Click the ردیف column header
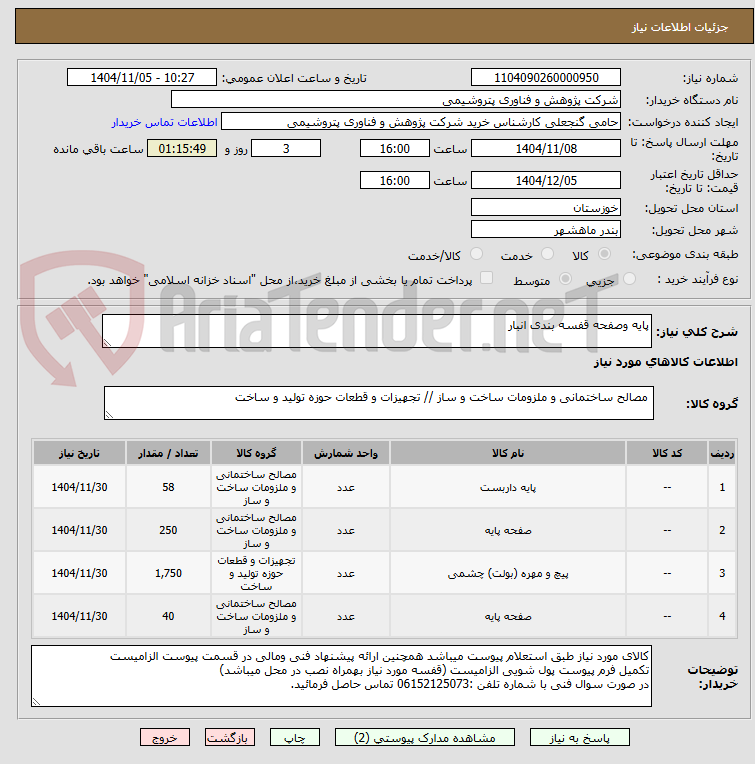755x764 pixels. 722,453
